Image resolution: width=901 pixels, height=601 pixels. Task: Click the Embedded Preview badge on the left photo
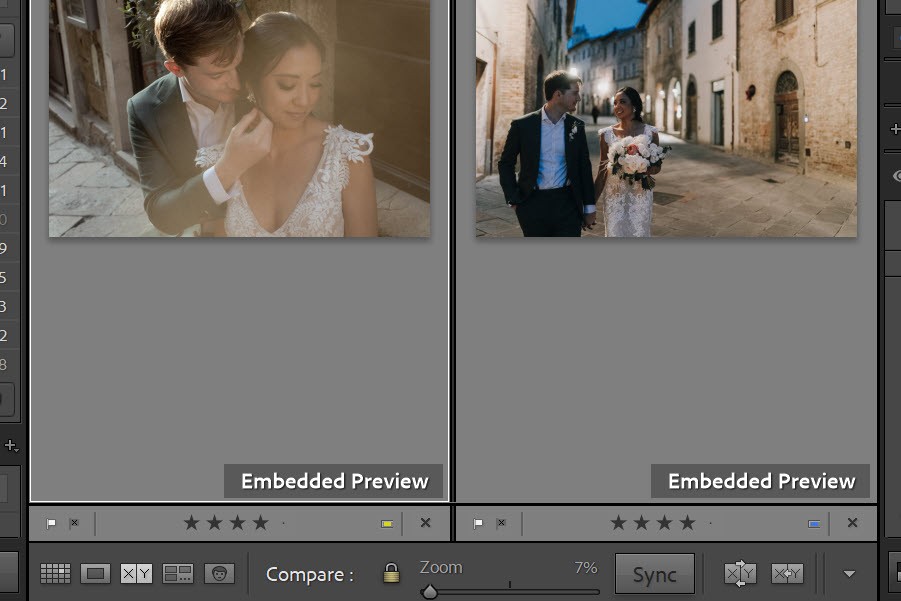coord(334,481)
